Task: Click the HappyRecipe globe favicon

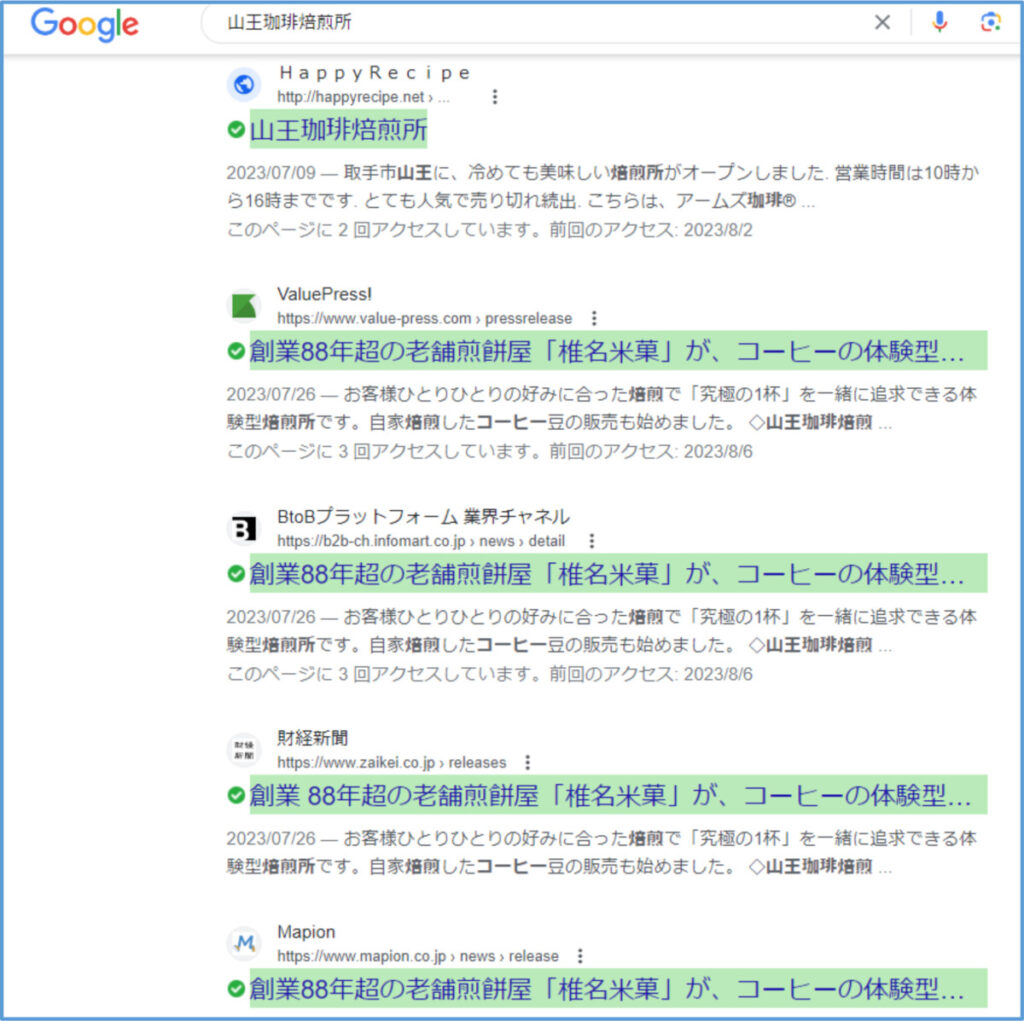Action: (x=244, y=84)
